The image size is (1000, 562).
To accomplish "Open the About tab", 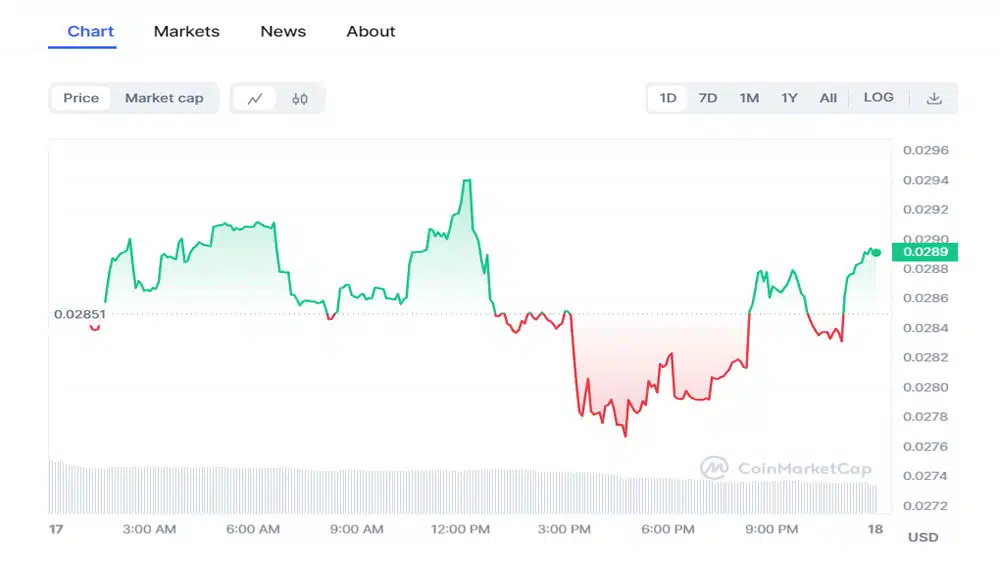I will click(x=371, y=31).
